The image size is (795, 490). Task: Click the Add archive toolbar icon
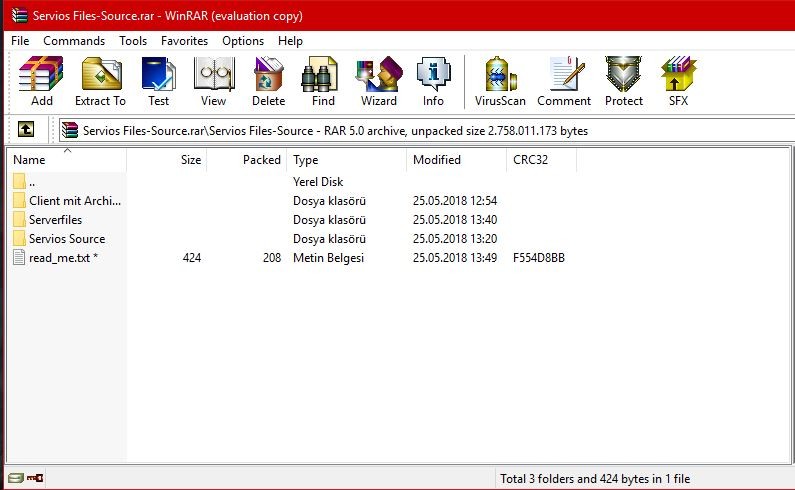[x=41, y=74]
